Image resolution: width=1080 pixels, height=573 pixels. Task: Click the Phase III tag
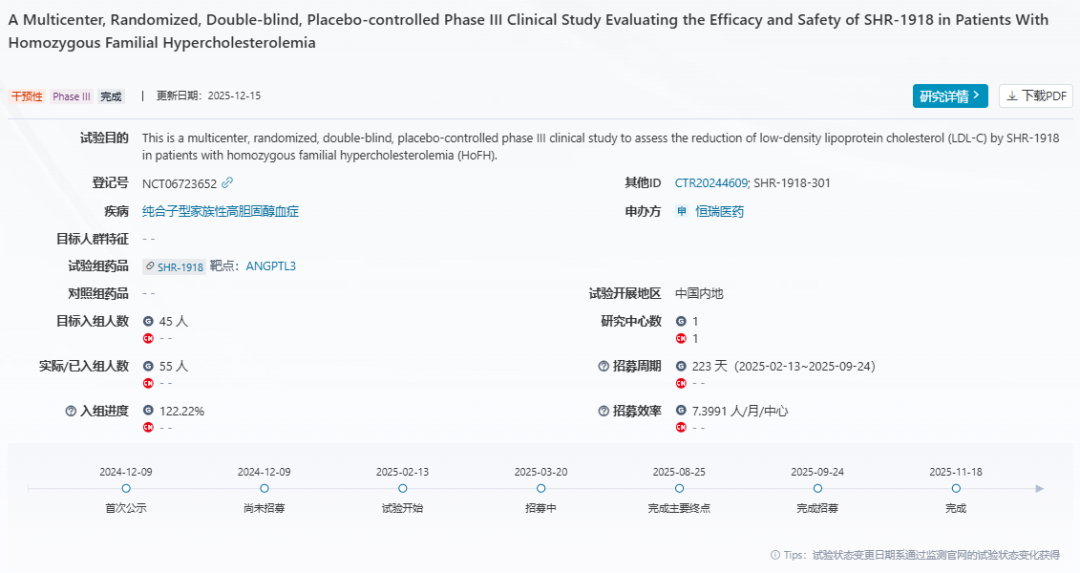point(72,97)
